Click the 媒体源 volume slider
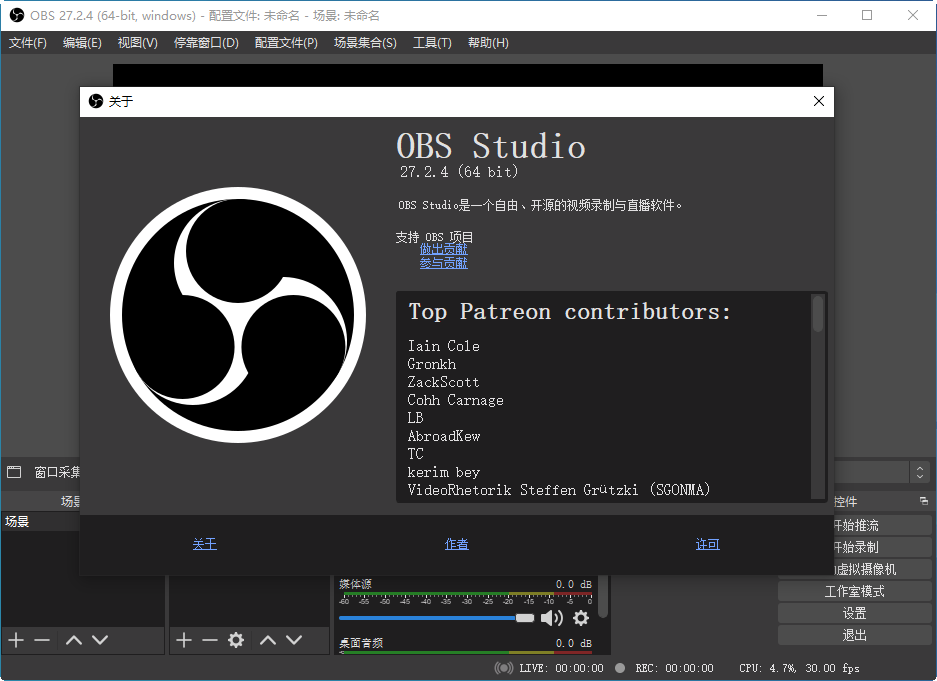Screen dimensions: 937x681 pos(436,618)
